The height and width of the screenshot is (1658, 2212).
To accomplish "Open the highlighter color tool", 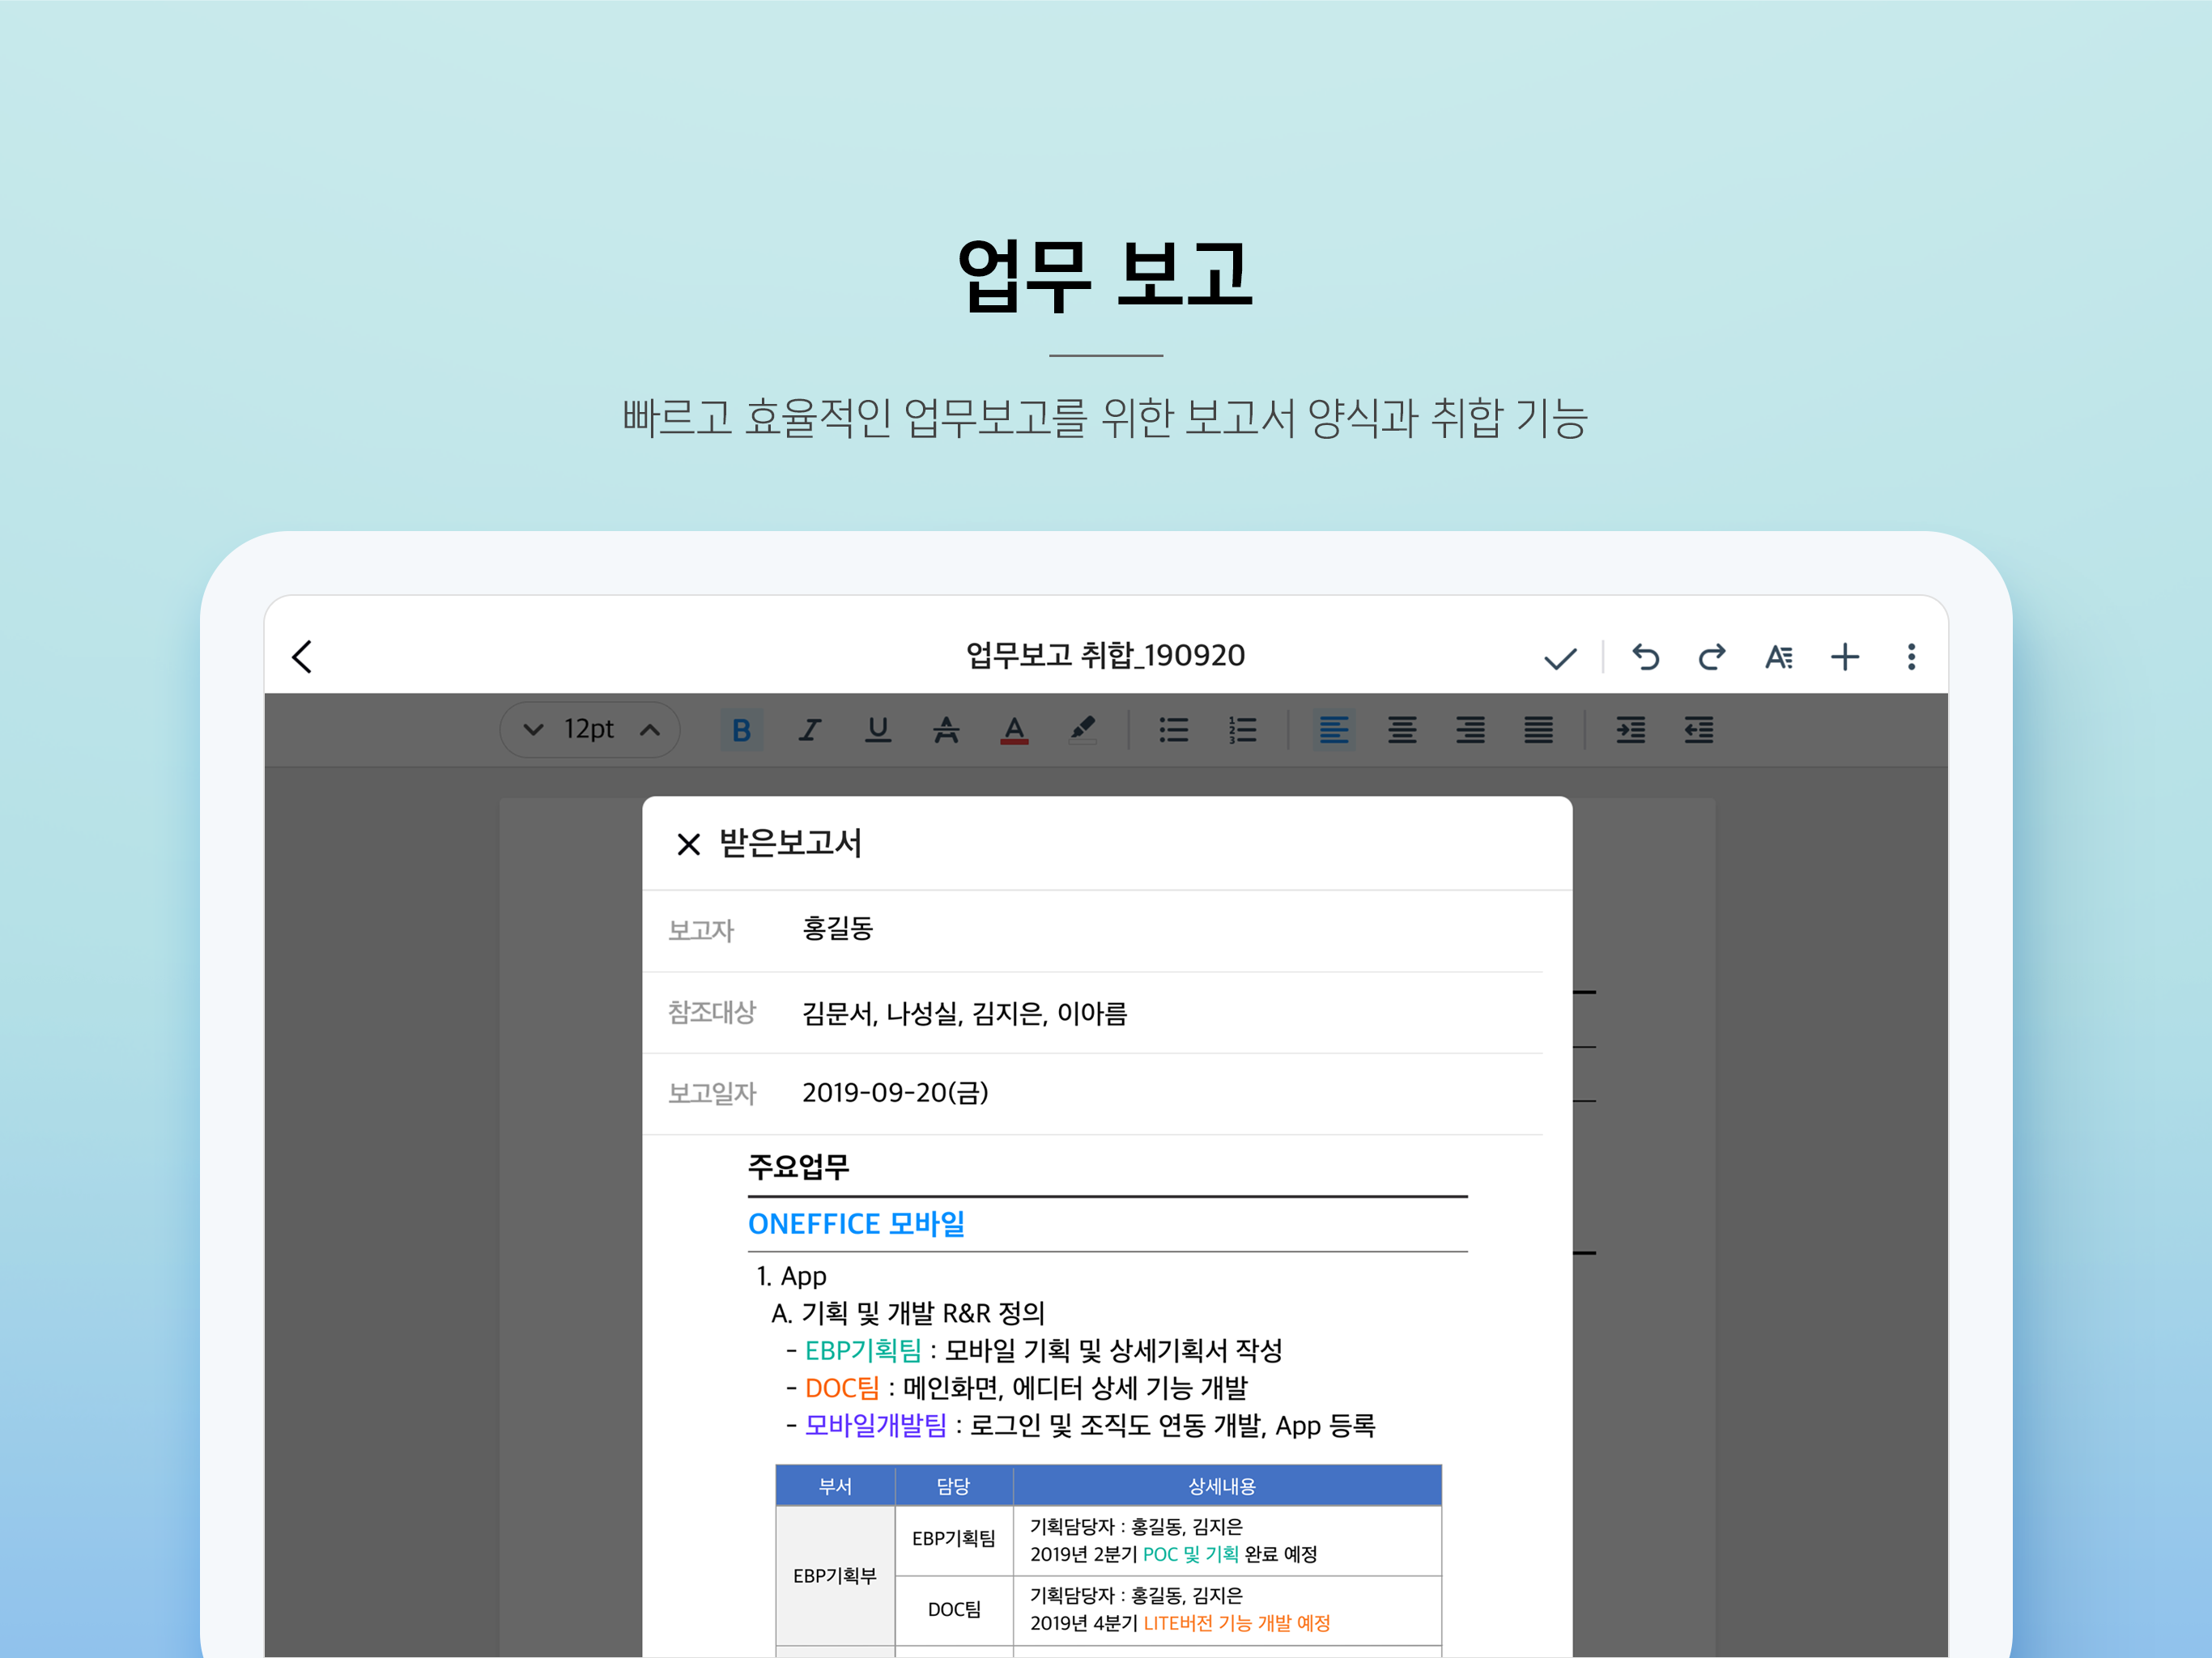I will click(x=1082, y=730).
